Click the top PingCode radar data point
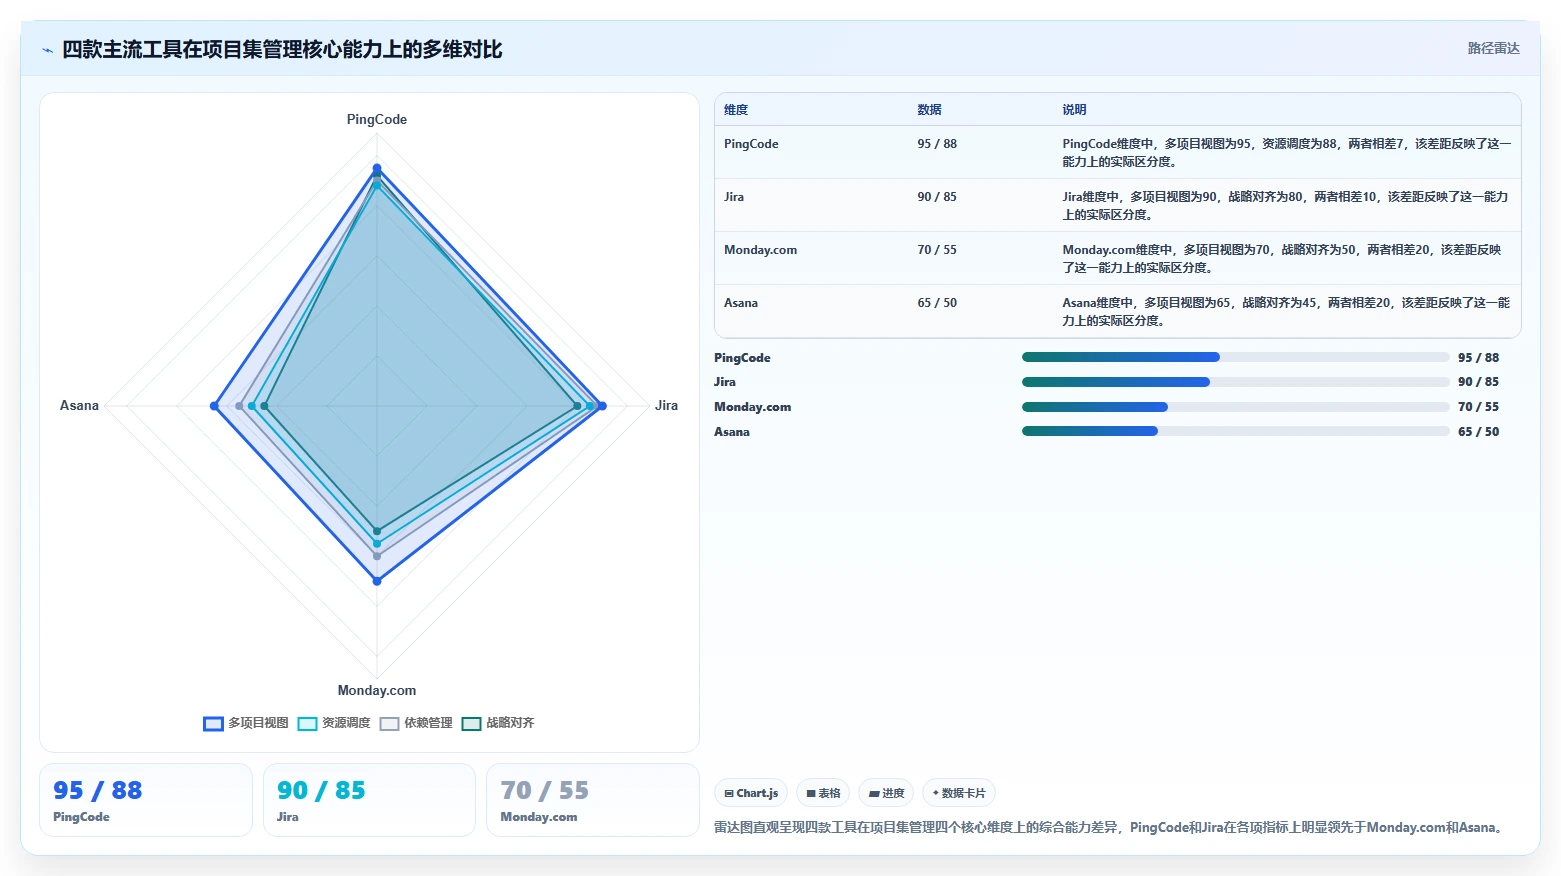This screenshot has height=876, width=1561. click(x=377, y=168)
